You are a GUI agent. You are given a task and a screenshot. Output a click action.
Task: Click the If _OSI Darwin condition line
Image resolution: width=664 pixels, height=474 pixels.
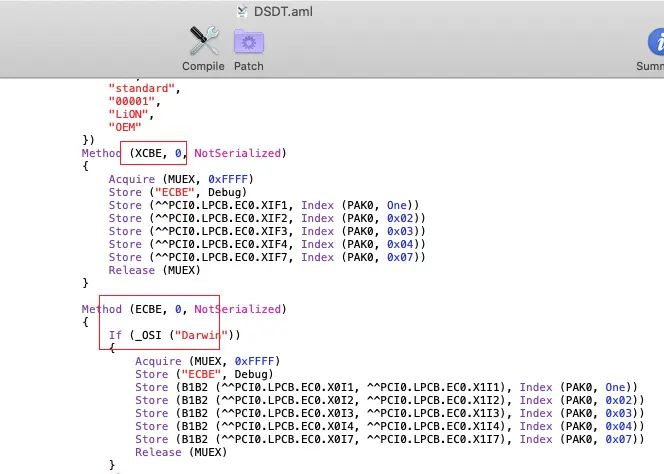pyautogui.click(x=174, y=335)
